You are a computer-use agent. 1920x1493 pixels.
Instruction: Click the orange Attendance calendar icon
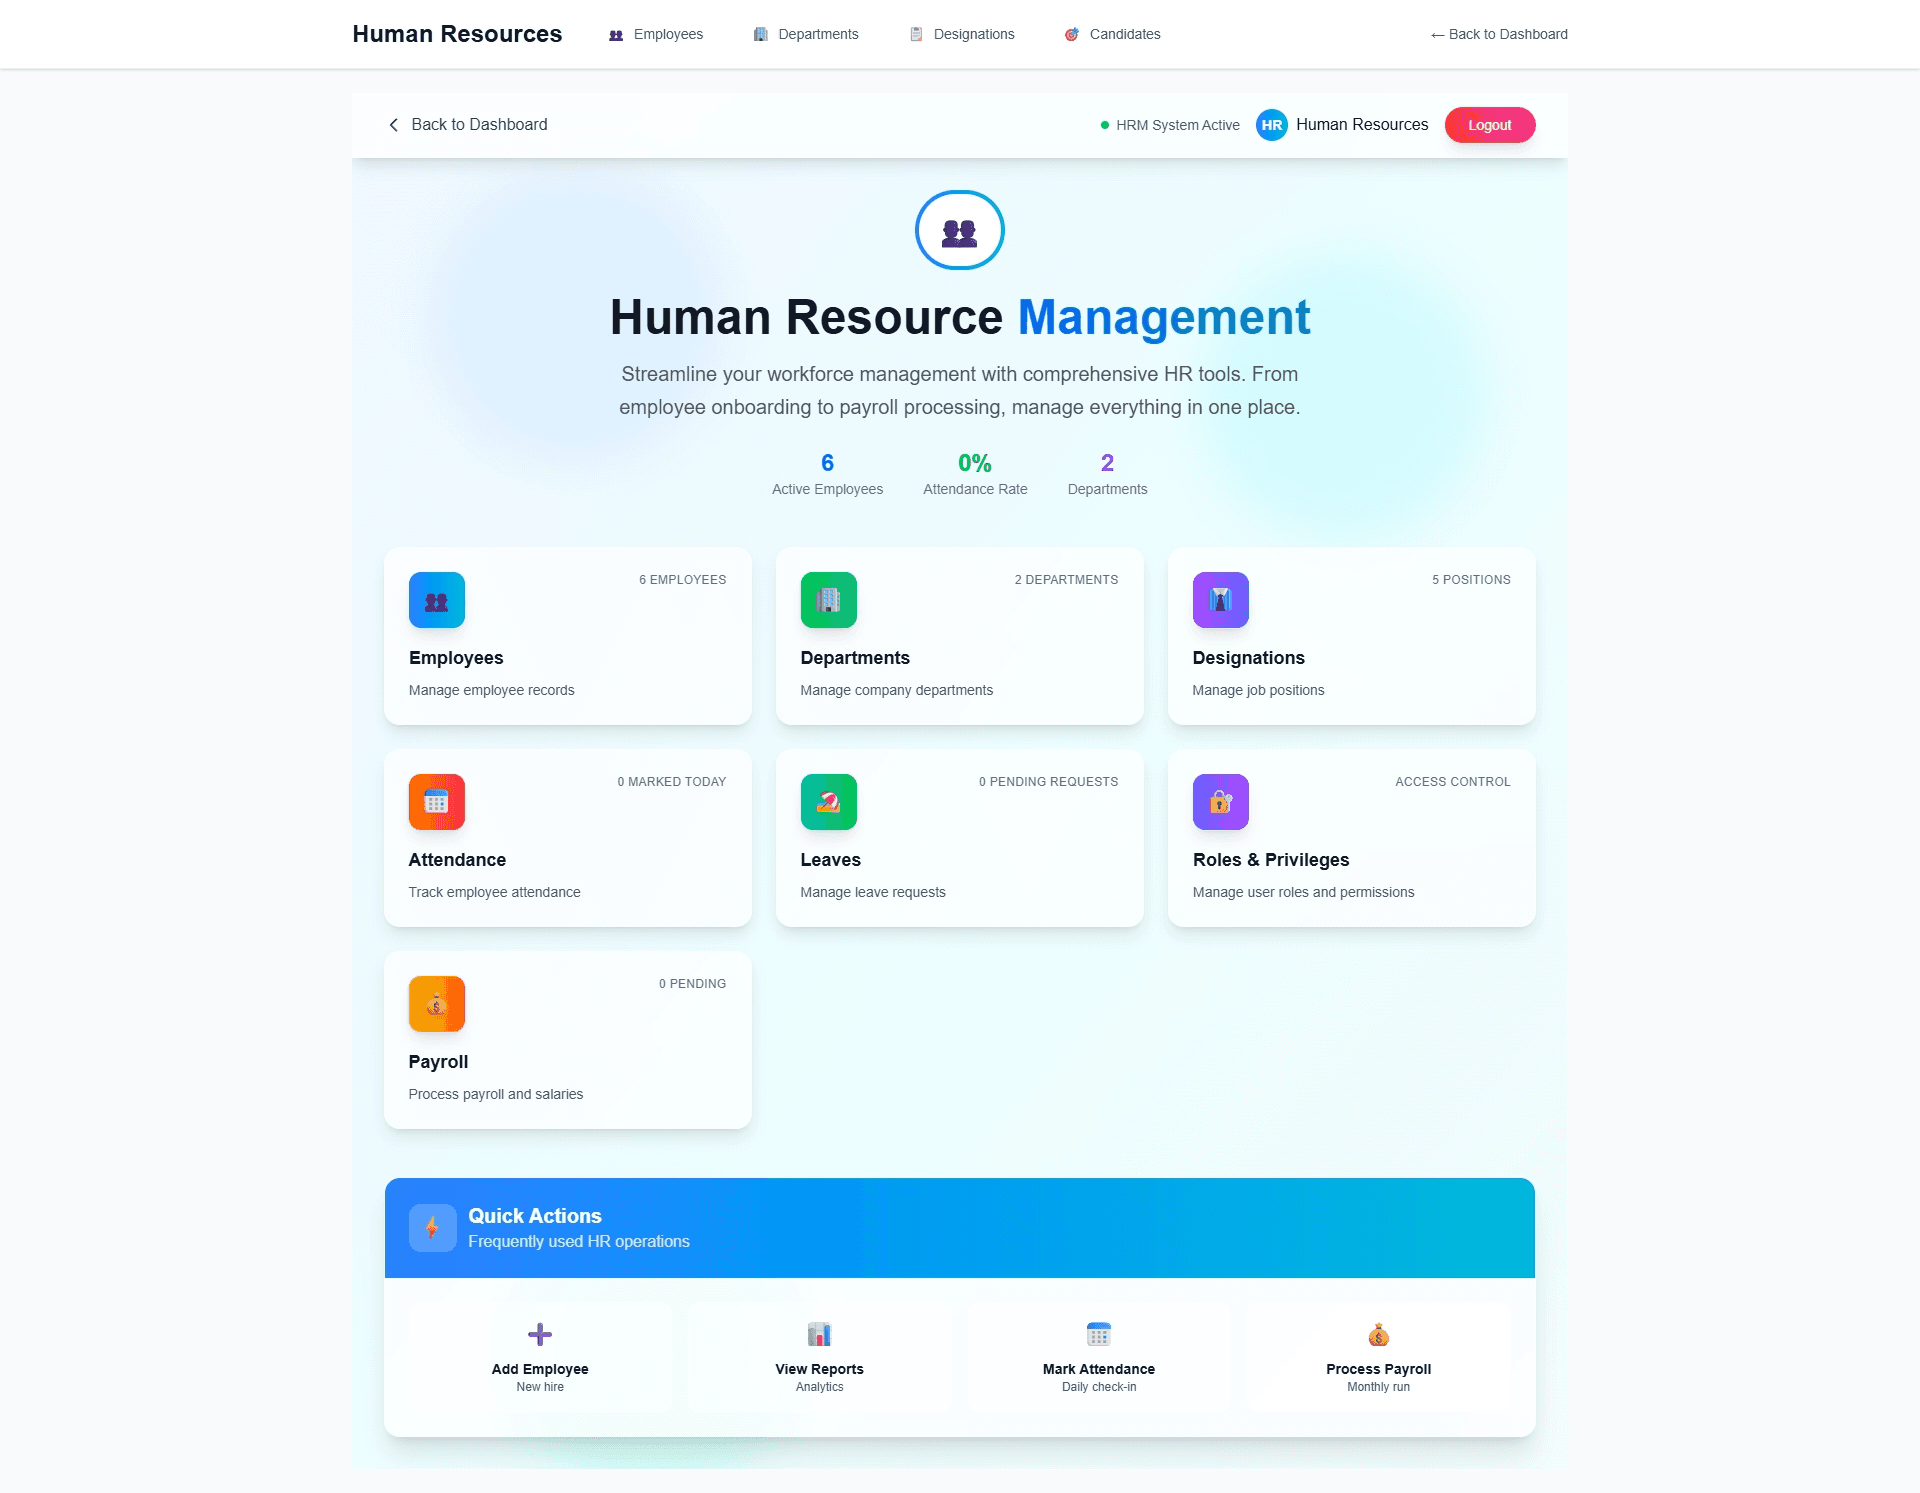click(x=437, y=802)
